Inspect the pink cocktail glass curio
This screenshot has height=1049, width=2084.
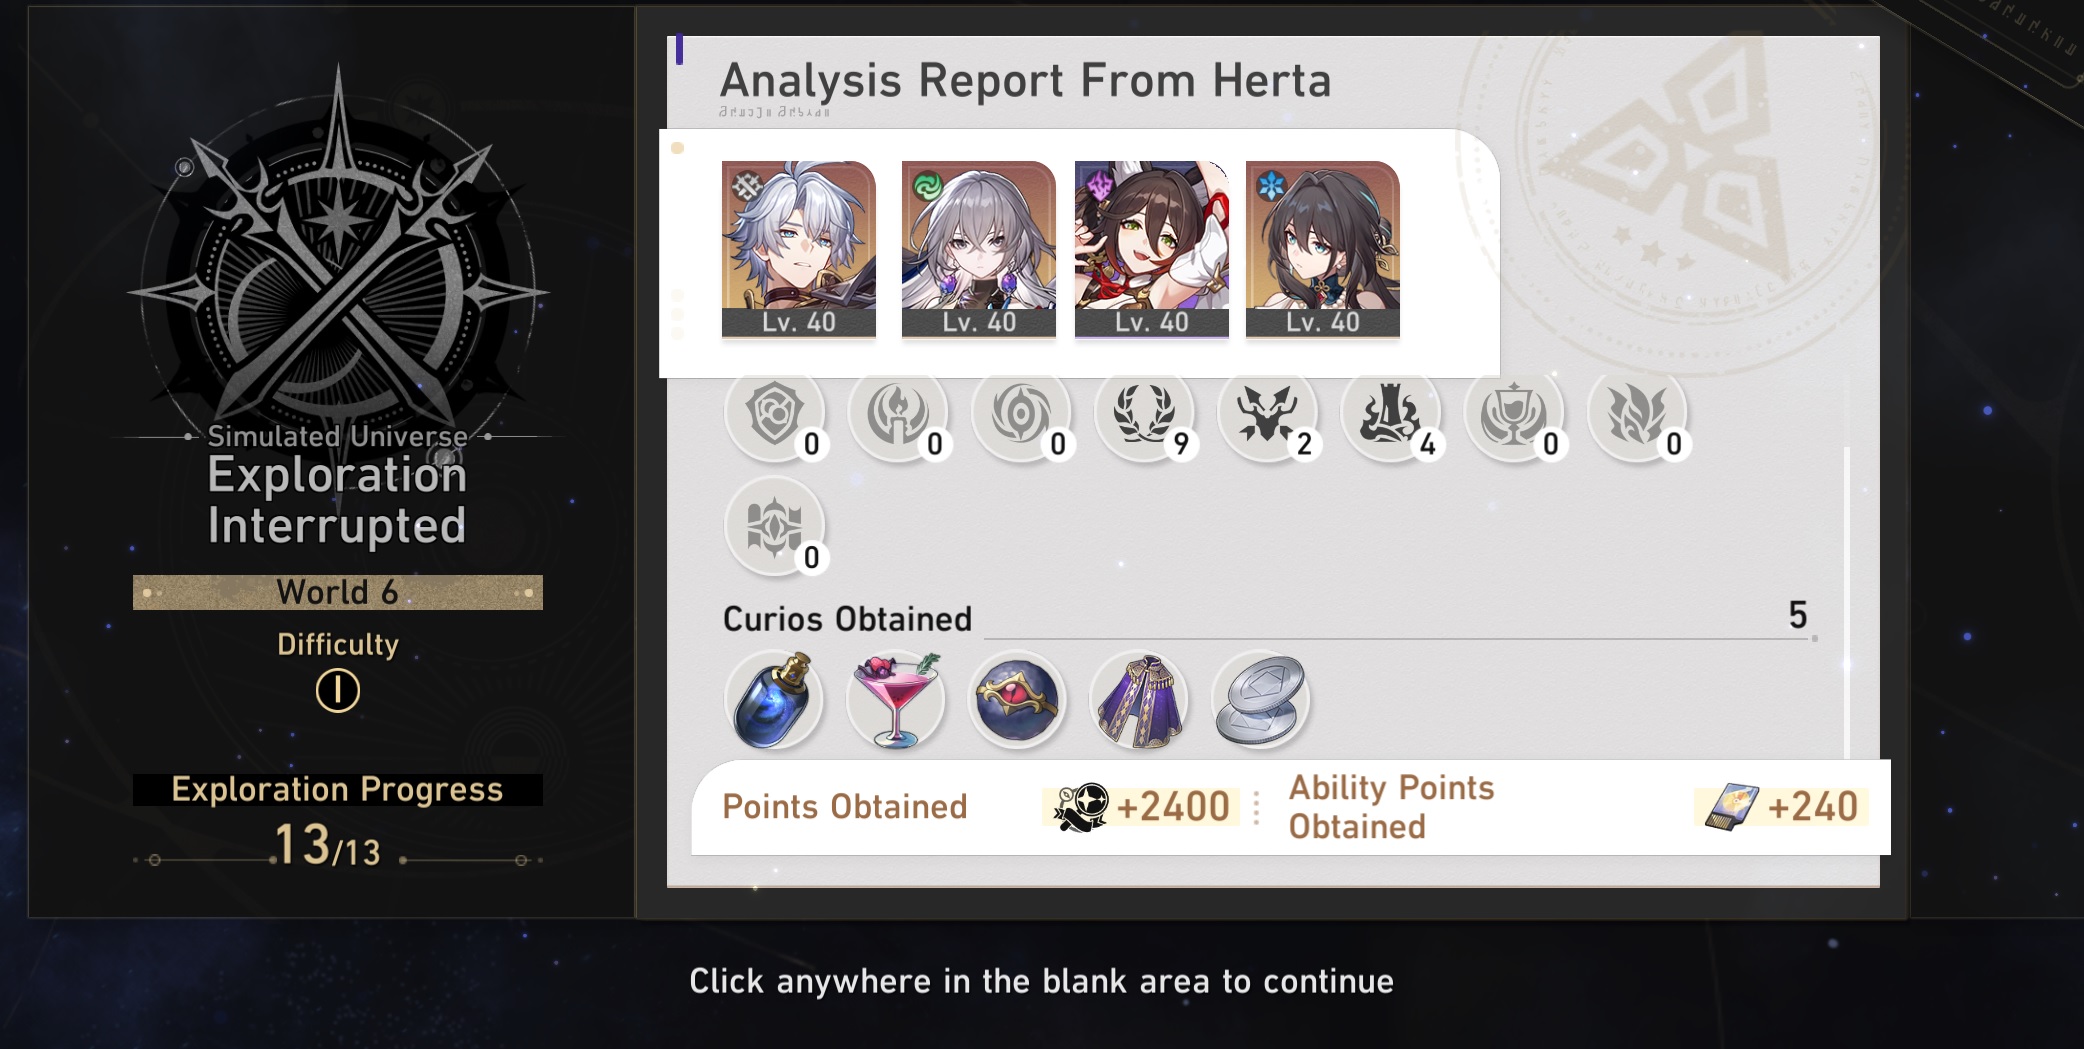point(896,700)
